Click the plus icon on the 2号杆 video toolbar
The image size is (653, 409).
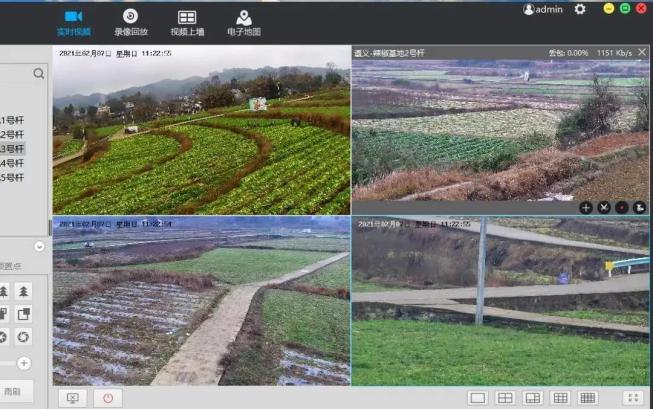click(x=586, y=207)
